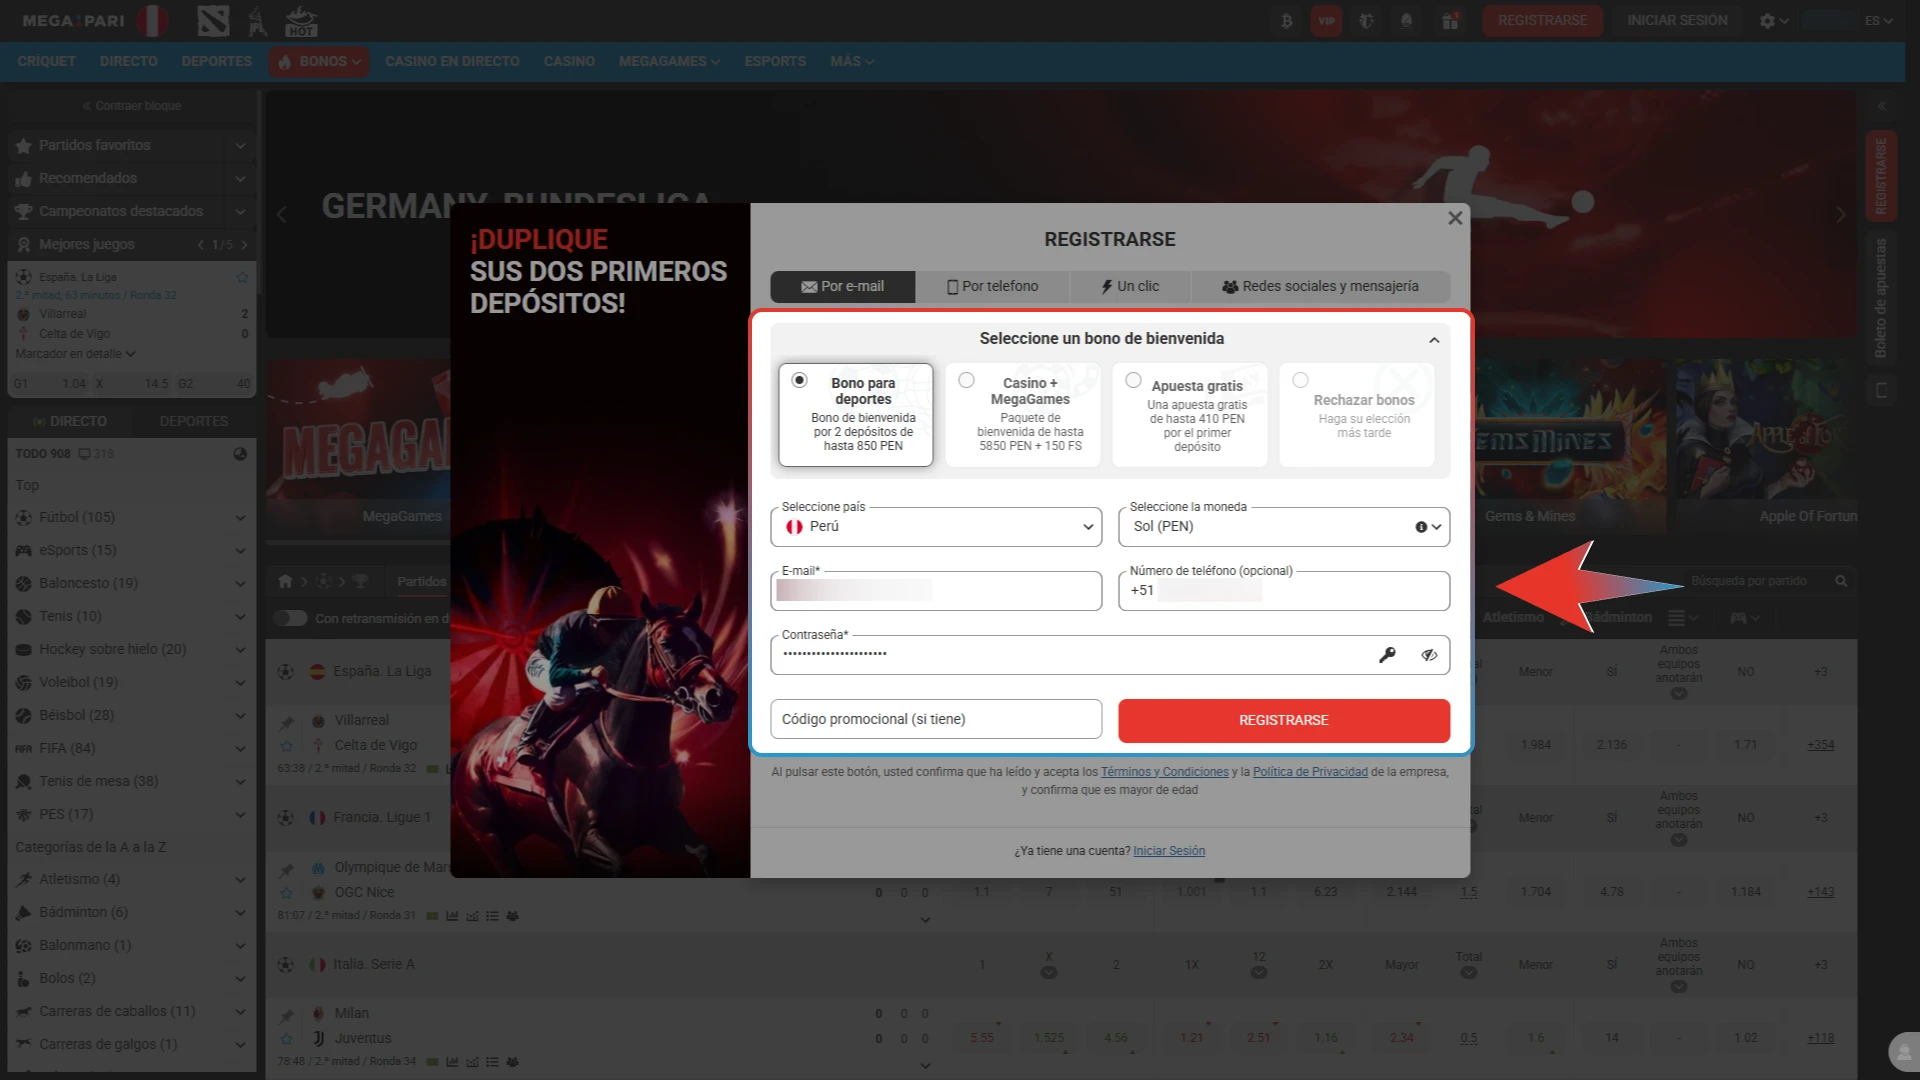Open the country dropdown showing Perú
This screenshot has height=1080, width=1920.
click(936, 527)
